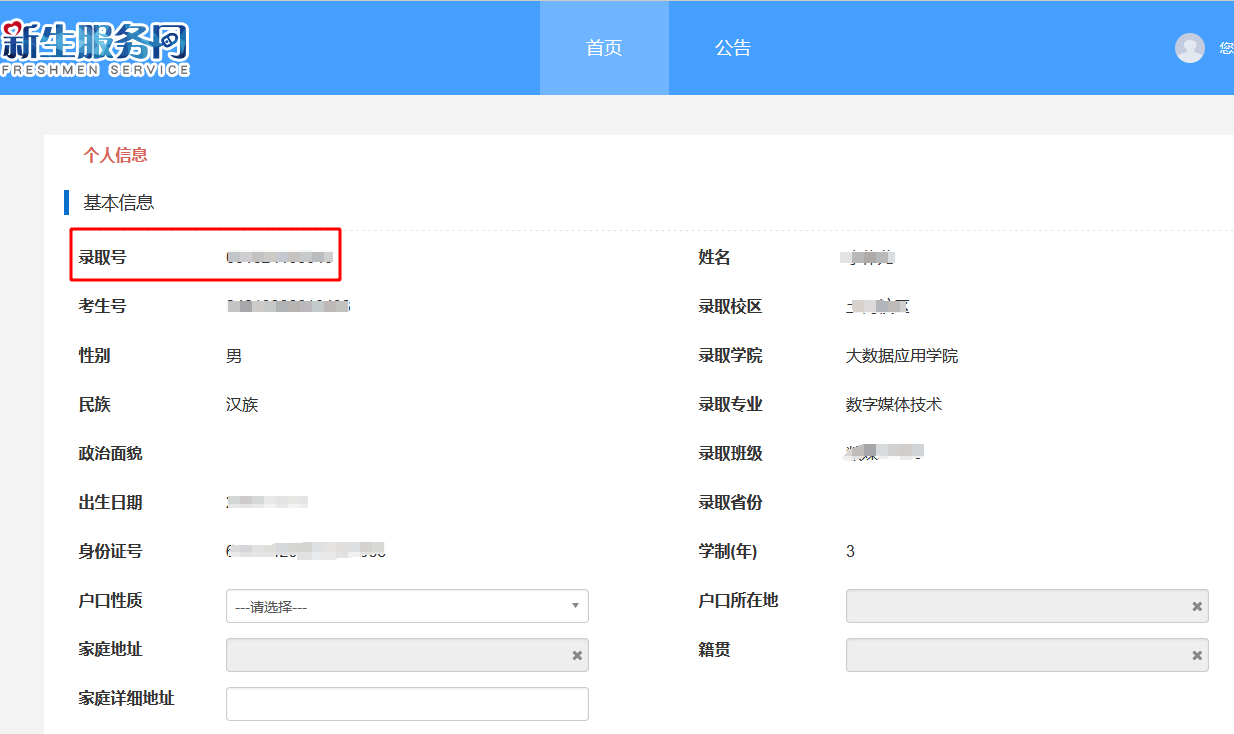The width and height of the screenshot is (1234, 734).
Task: Click the blurred 身份证号 value
Action: pos(305,551)
